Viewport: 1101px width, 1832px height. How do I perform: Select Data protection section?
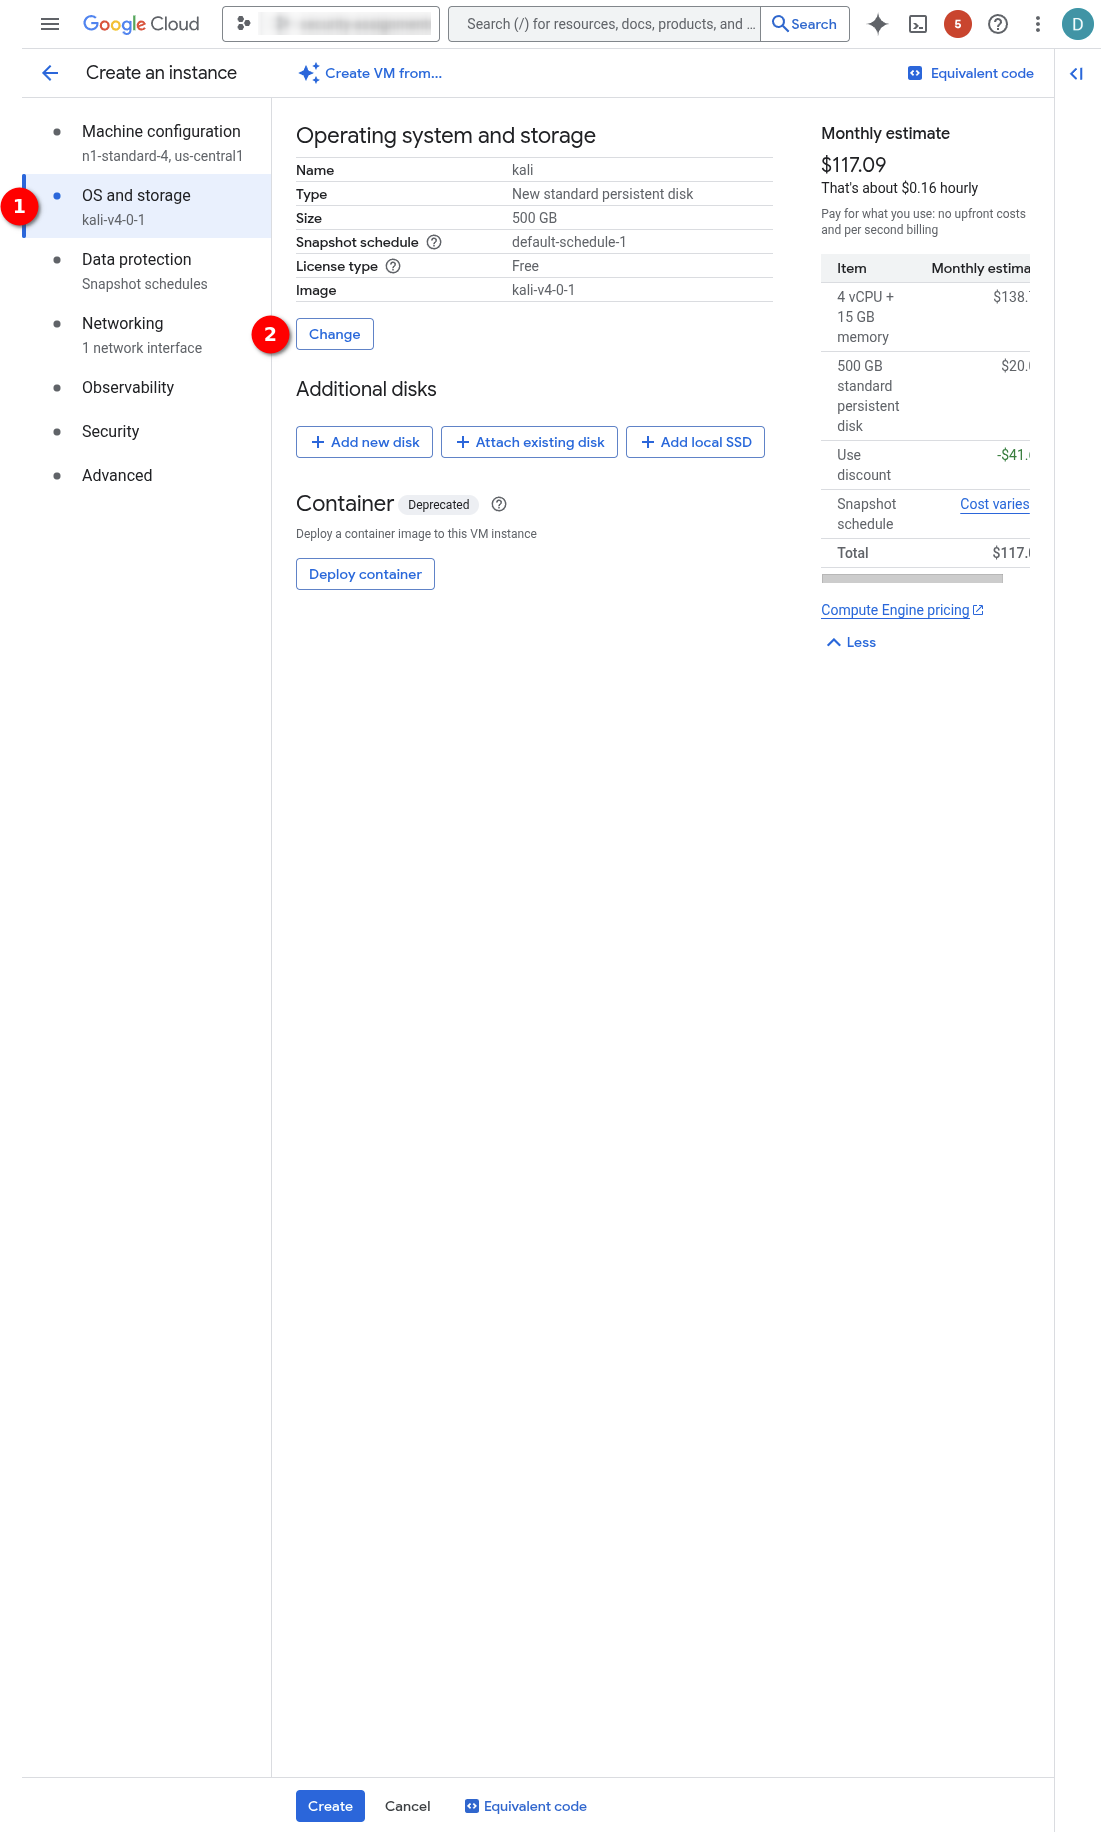click(x=148, y=271)
